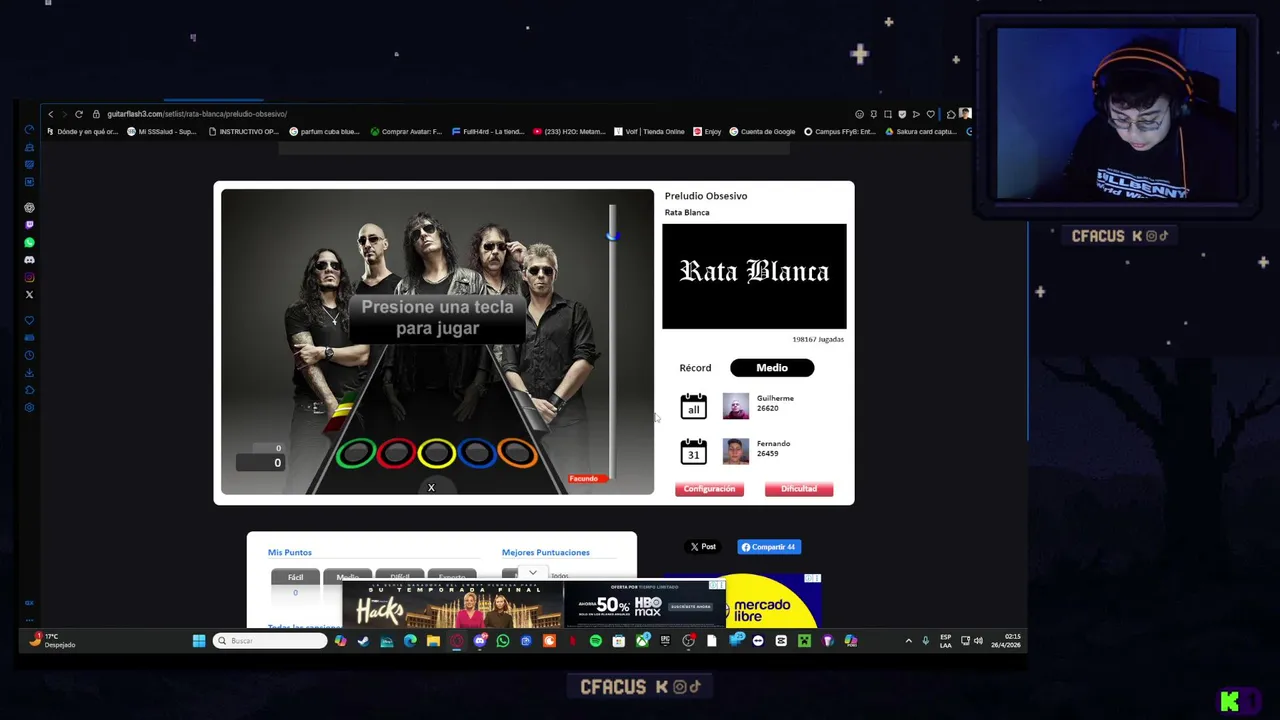Viewport: 1280px width, 720px height.
Task: Open WhatsApp in the browser sidebar
Action: [x=29, y=243]
